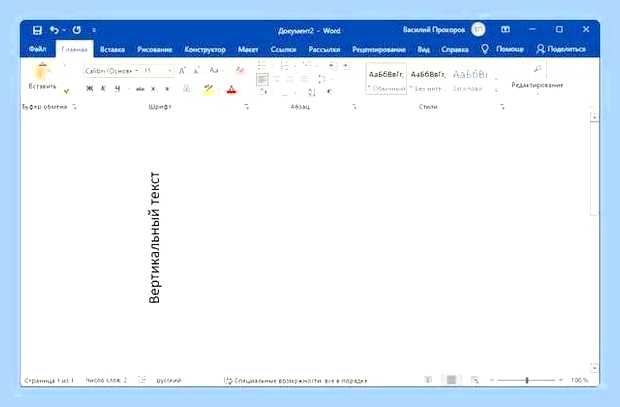Viewport: 620px width, 407px height.
Task: Switch to the Справка tab
Action: [455, 49]
